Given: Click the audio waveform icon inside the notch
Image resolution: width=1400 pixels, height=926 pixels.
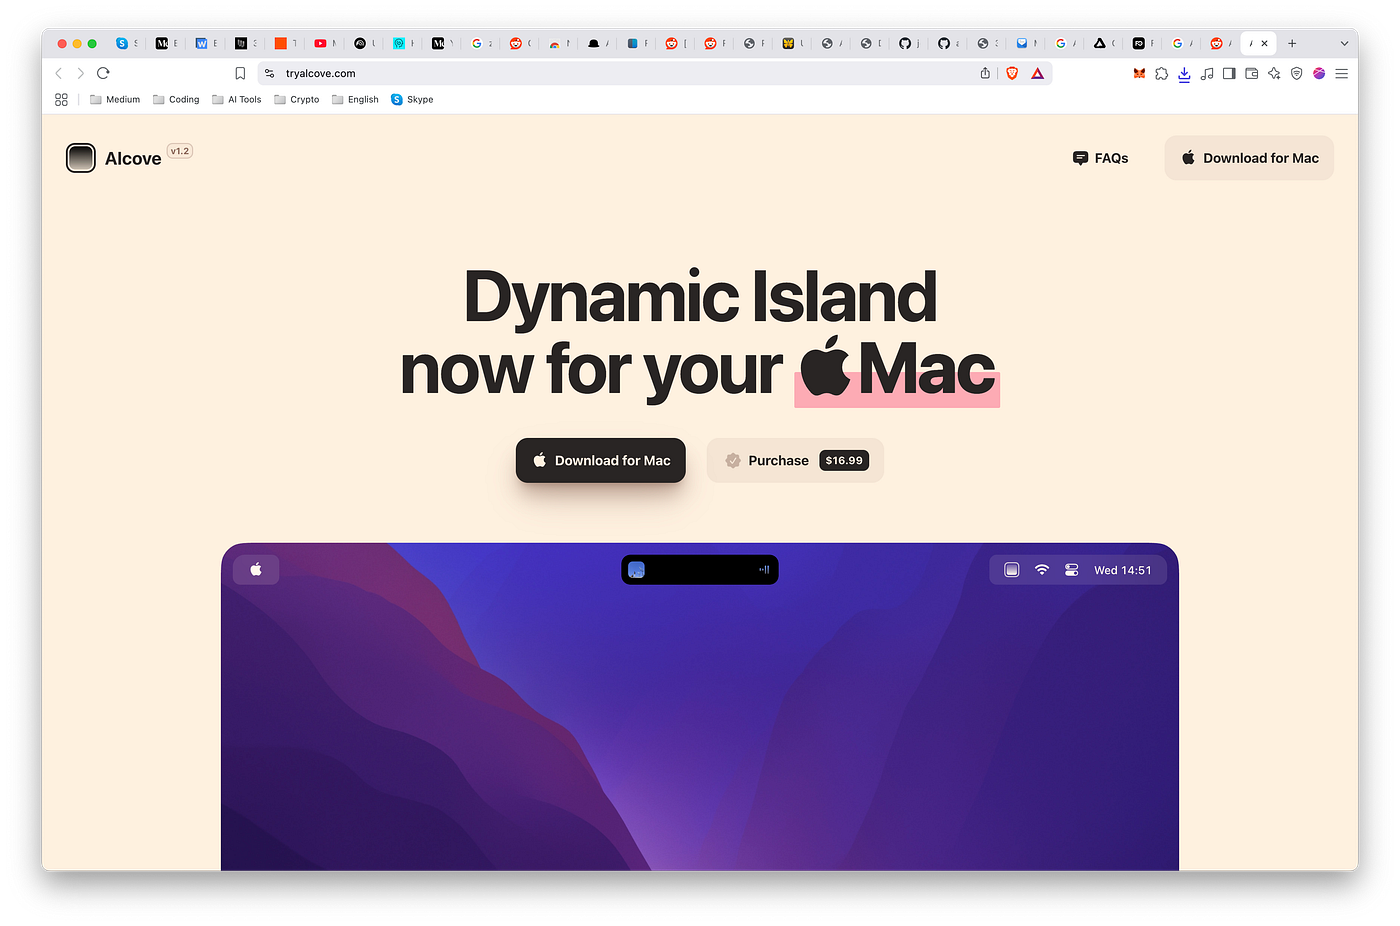Looking at the screenshot, I should coord(764,570).
